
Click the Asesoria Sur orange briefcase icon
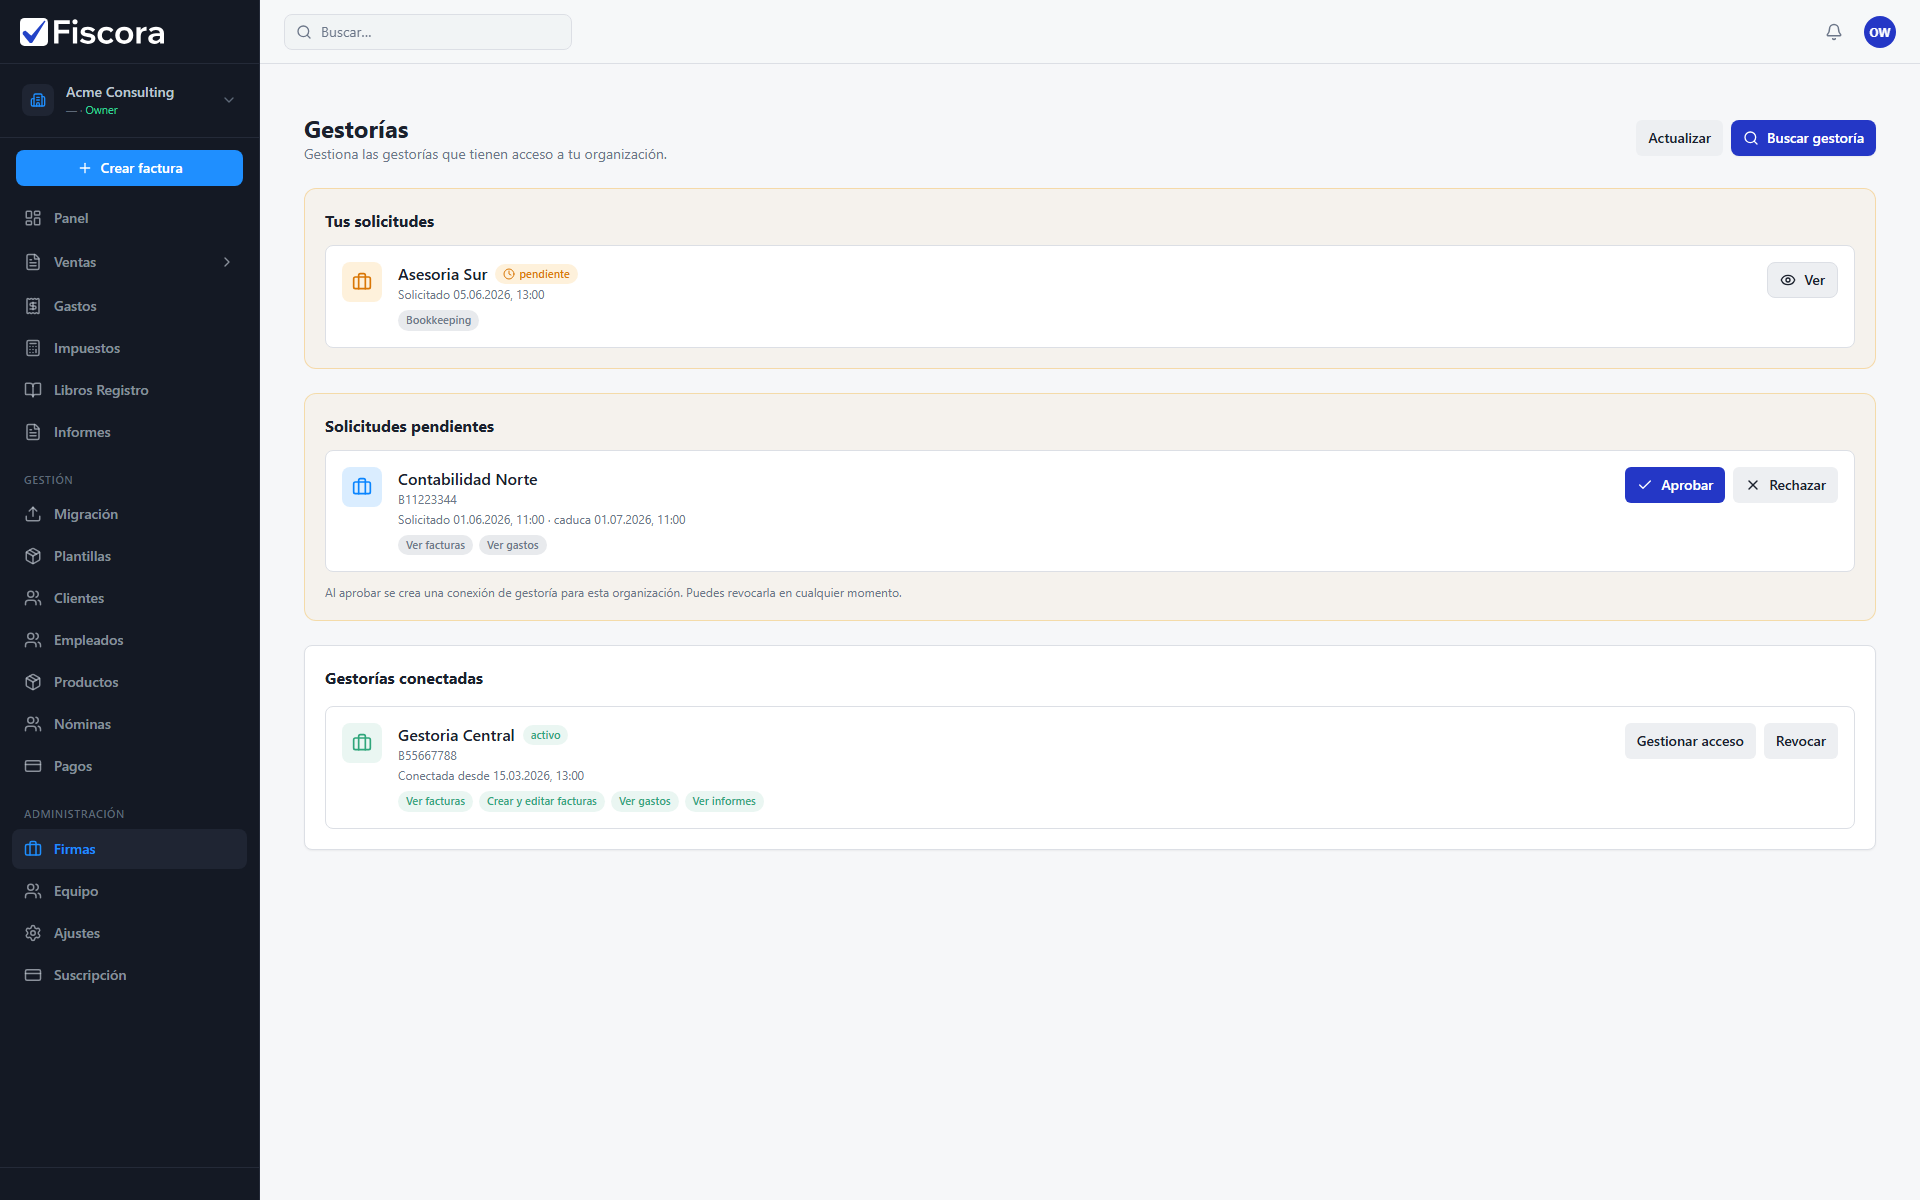pyautogui.click(x=362, y=282)
